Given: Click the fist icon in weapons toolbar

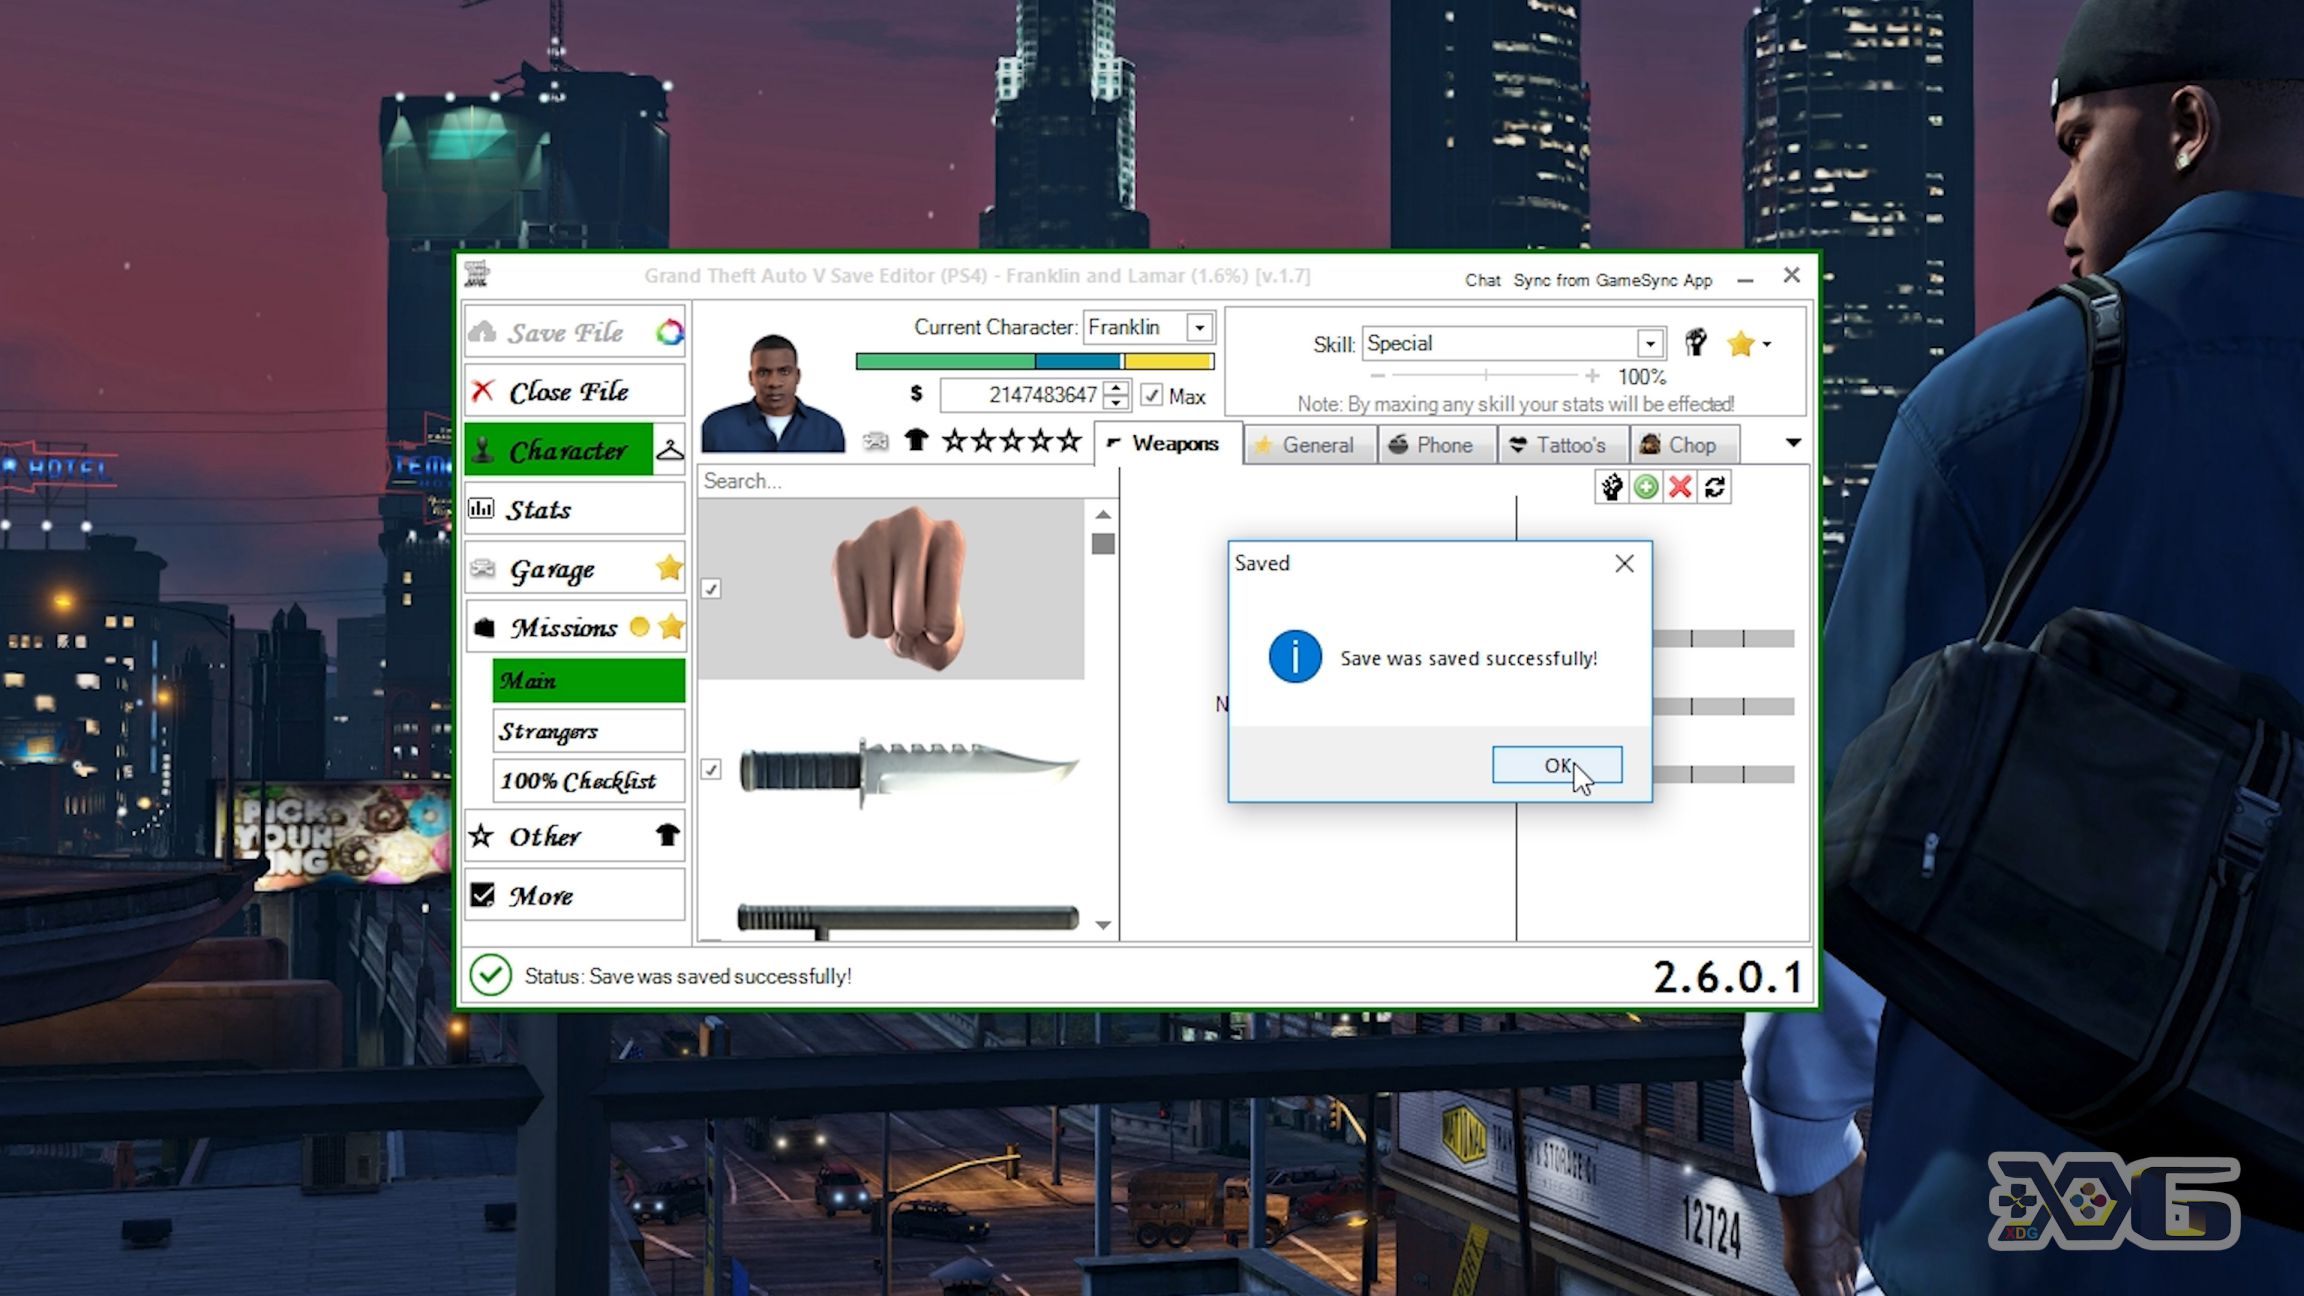Looking at the screenshot, I should [1612, 487].
